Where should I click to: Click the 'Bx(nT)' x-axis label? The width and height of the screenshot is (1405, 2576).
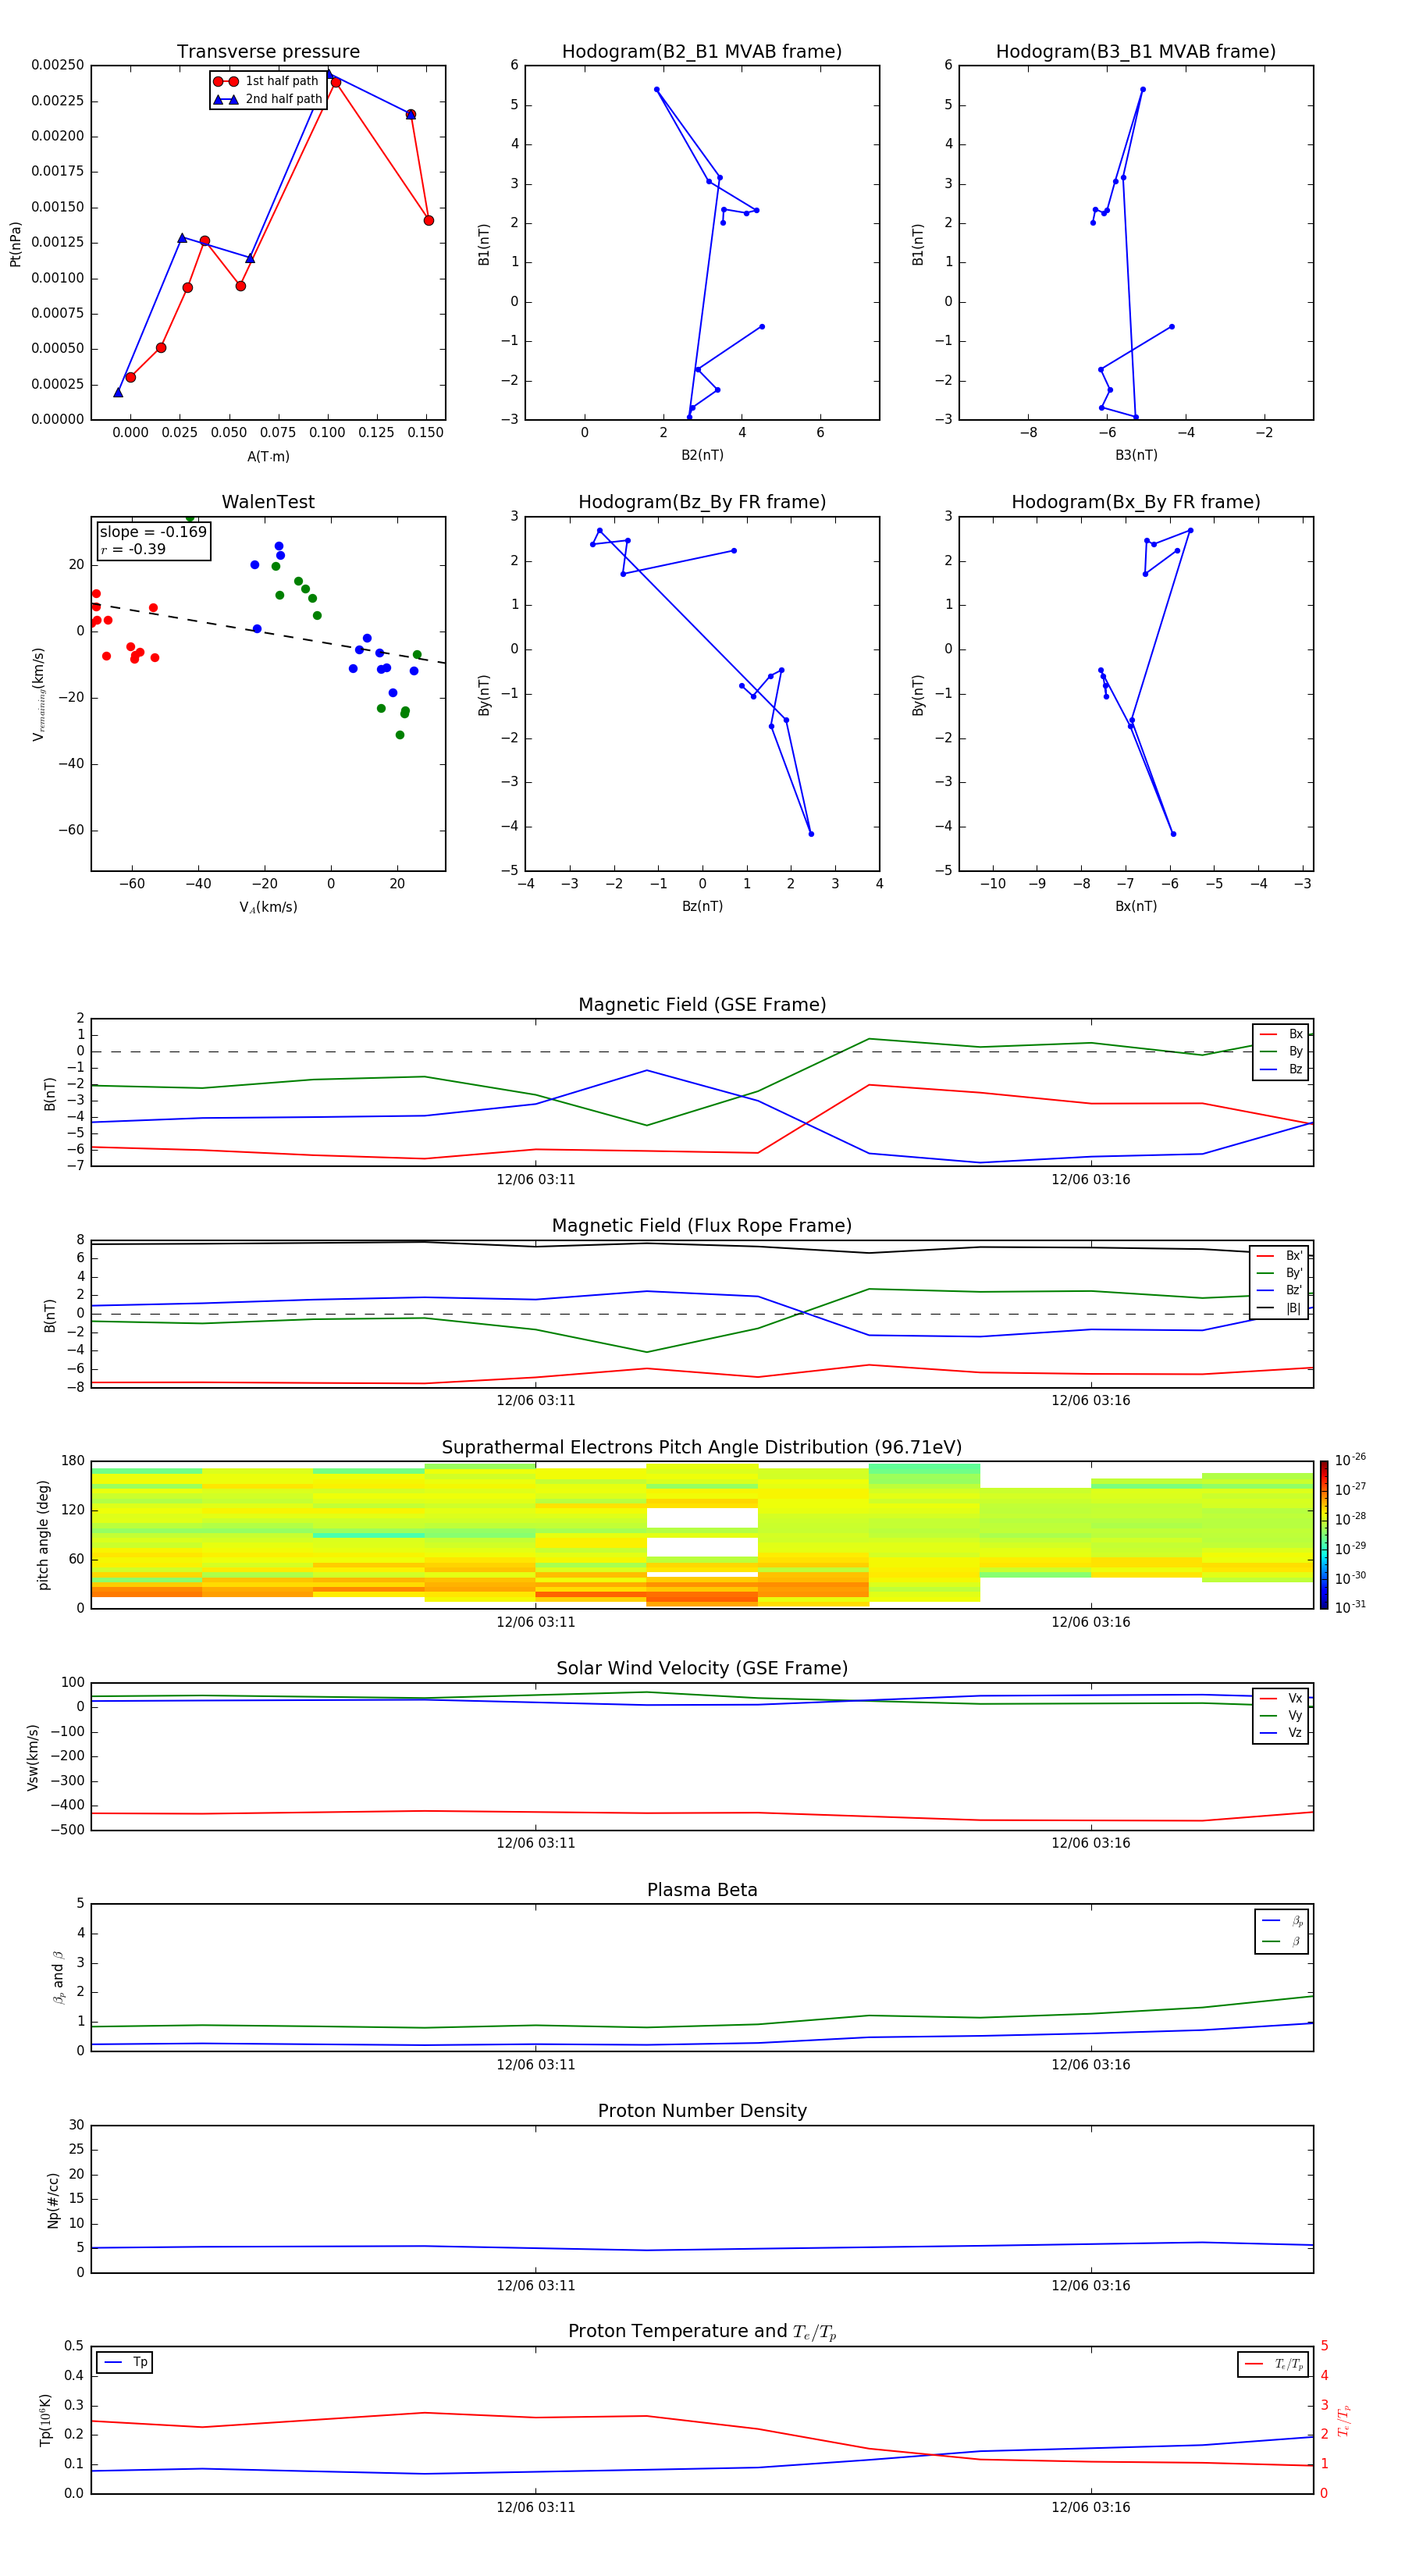[x=1136, y=906]
